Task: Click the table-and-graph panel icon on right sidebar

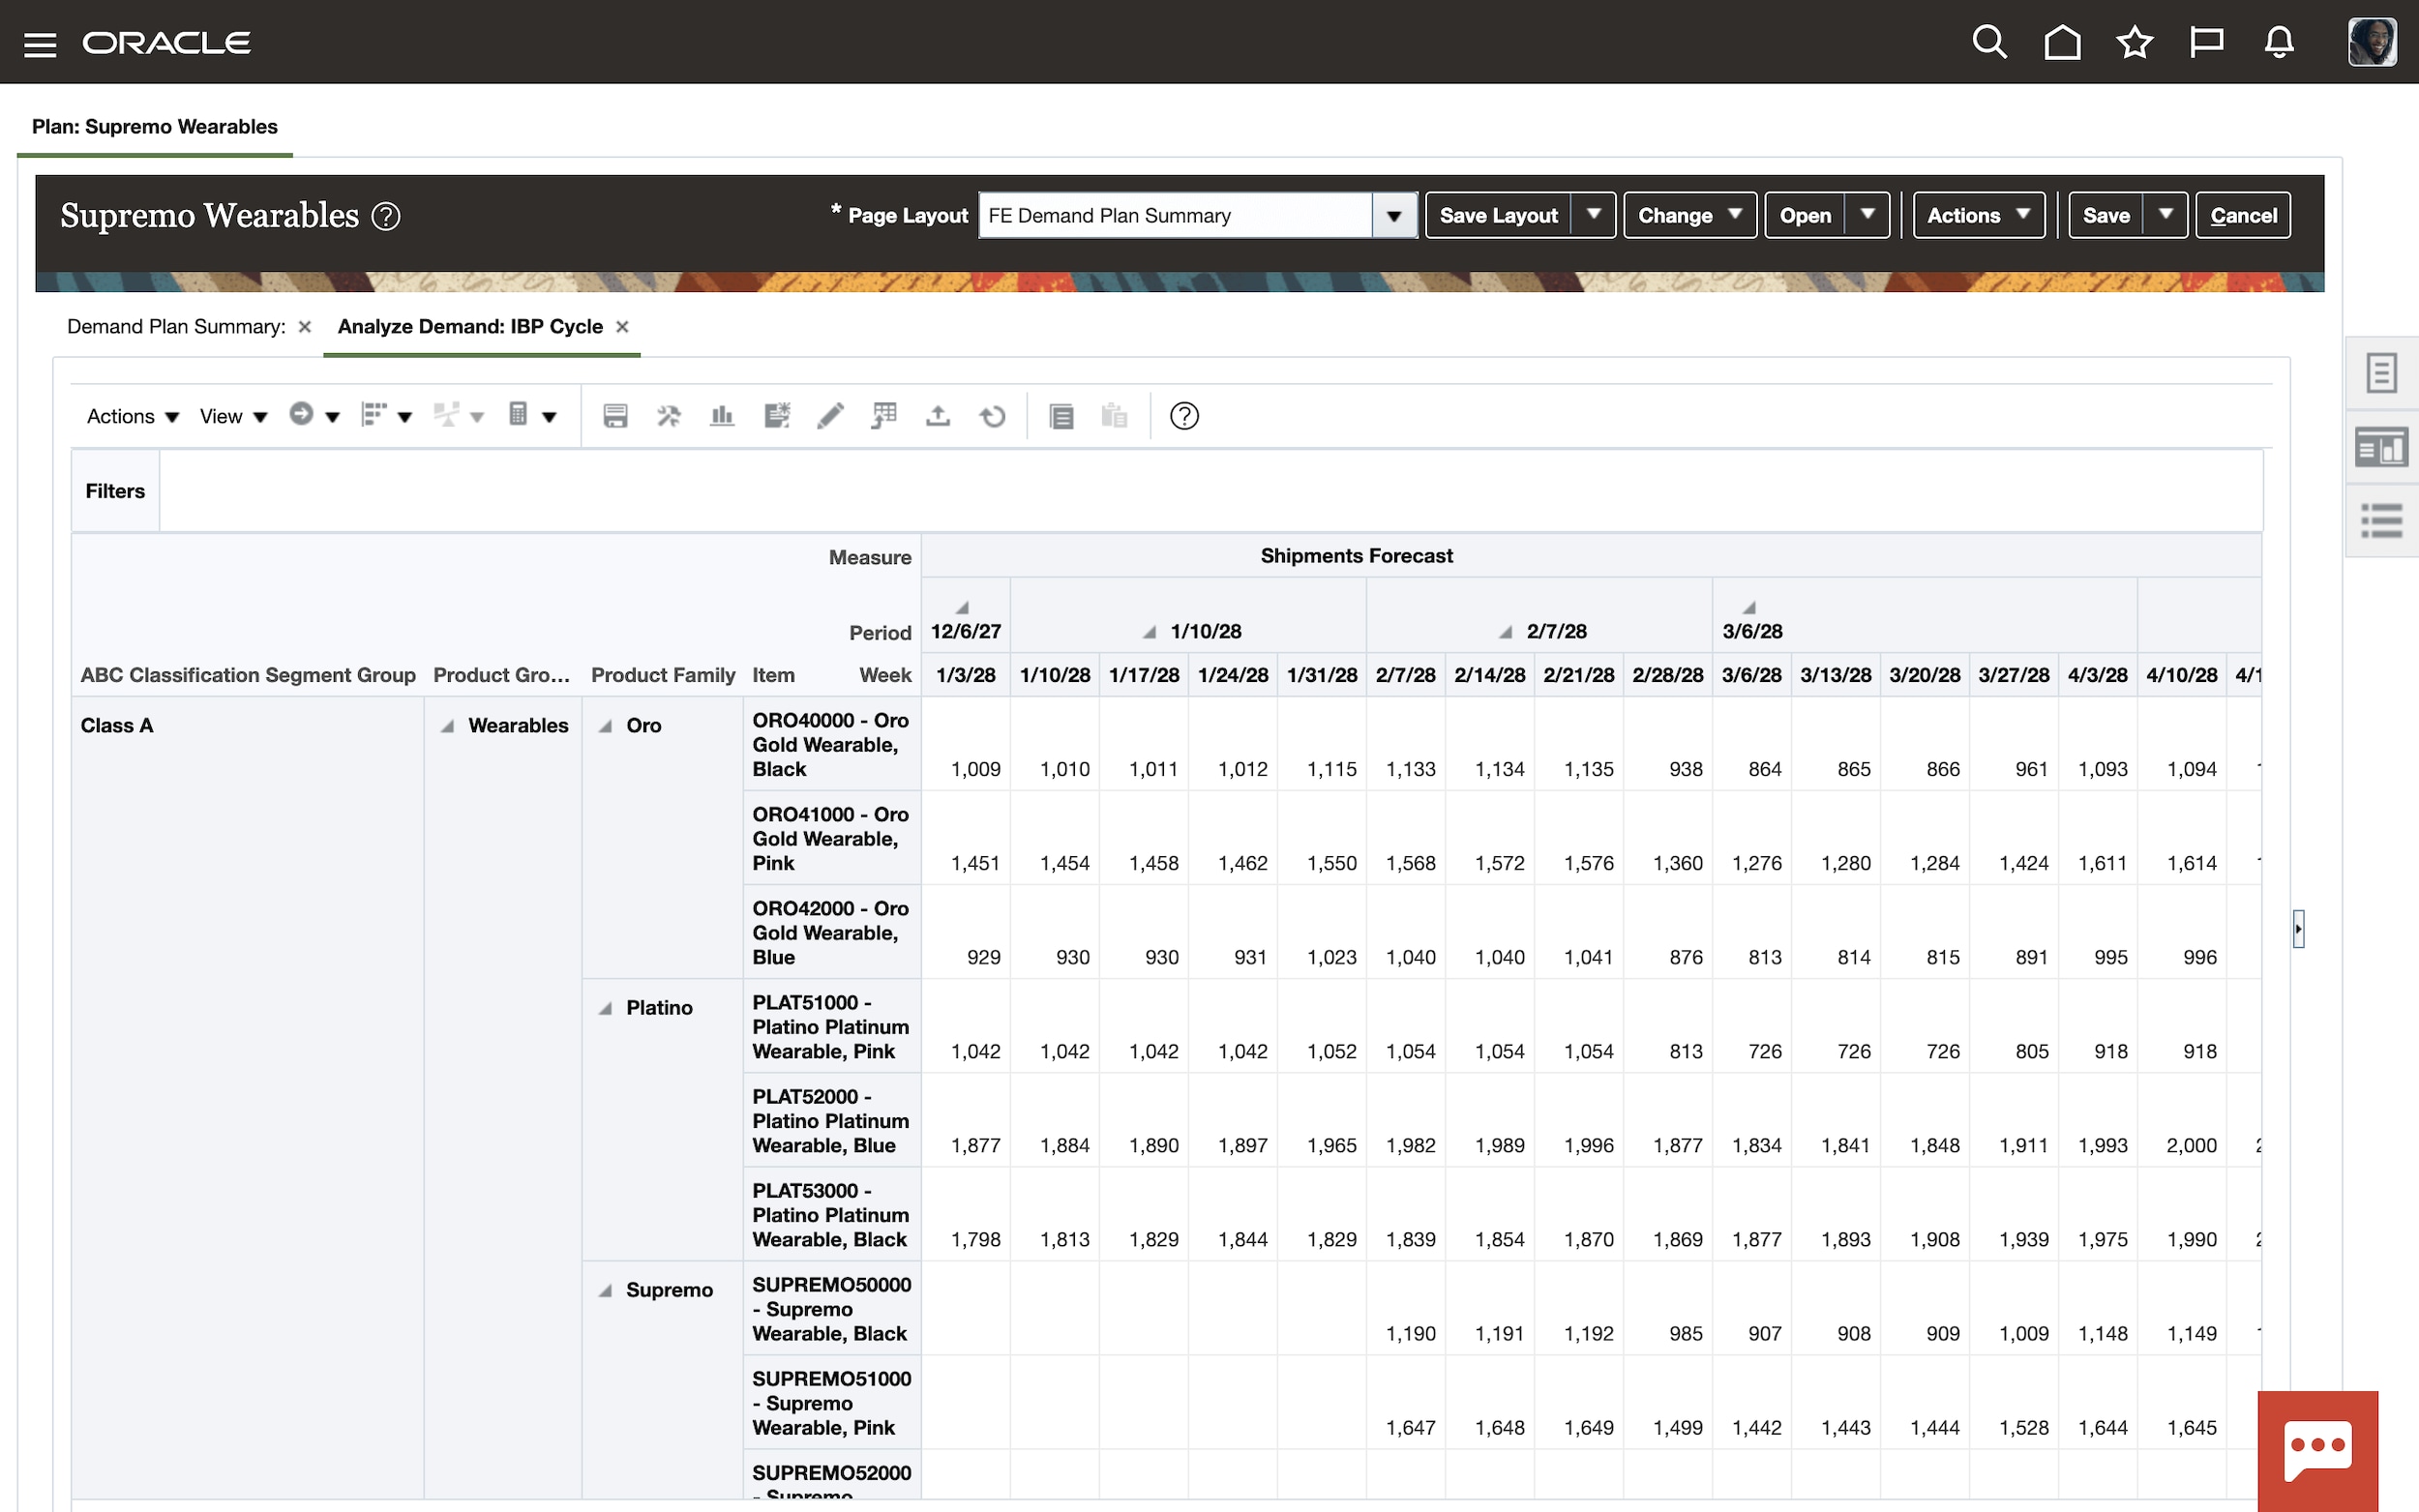Action: (x=2383, y=446)
